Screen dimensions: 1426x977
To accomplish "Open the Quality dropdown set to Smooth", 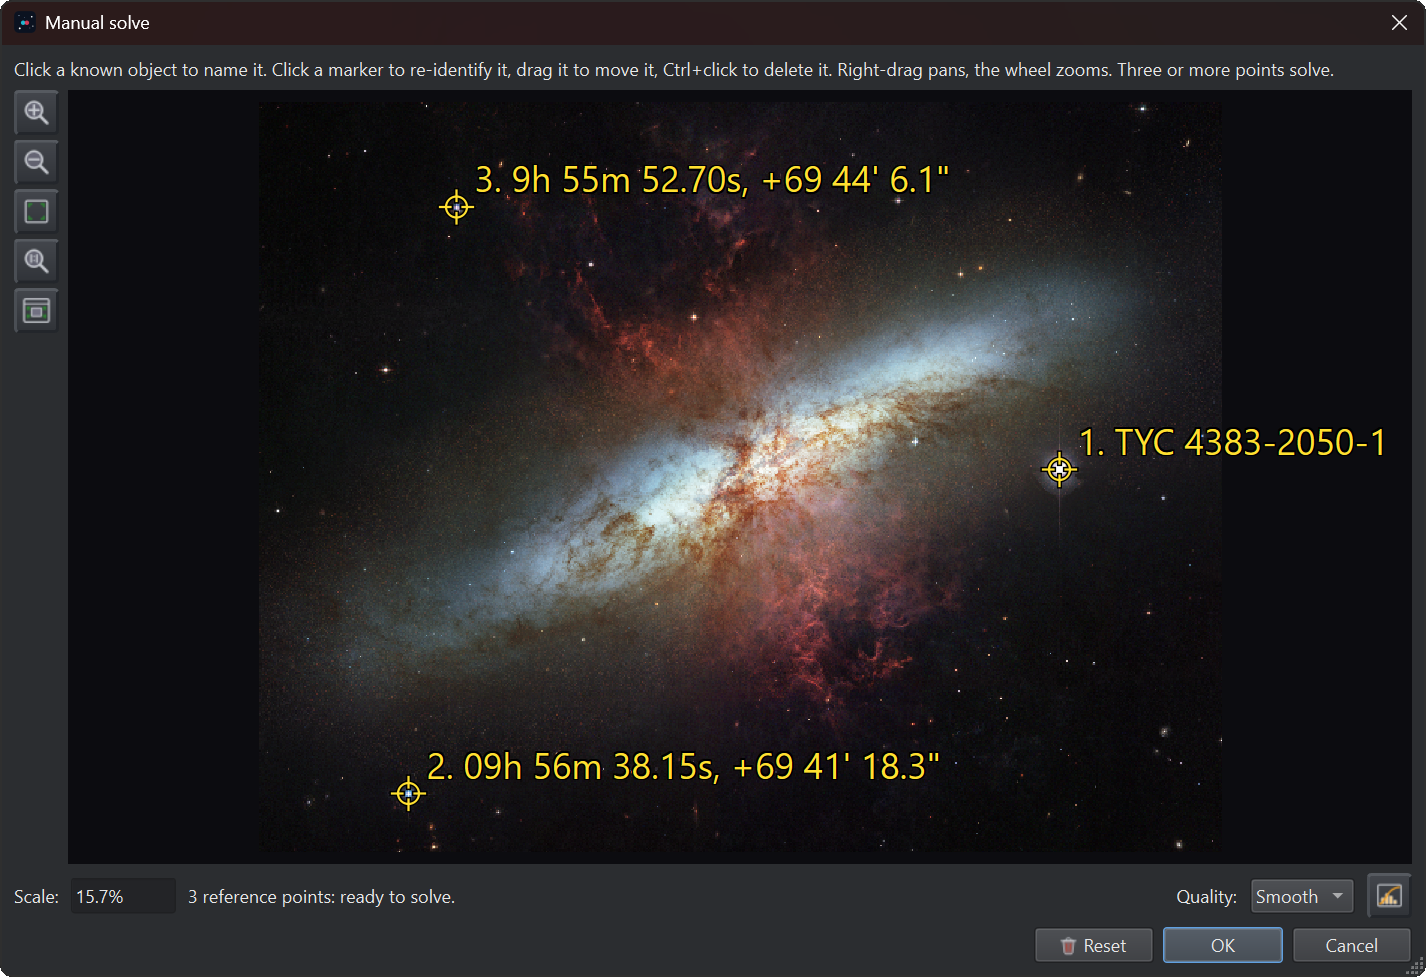I will point(1302,896).
